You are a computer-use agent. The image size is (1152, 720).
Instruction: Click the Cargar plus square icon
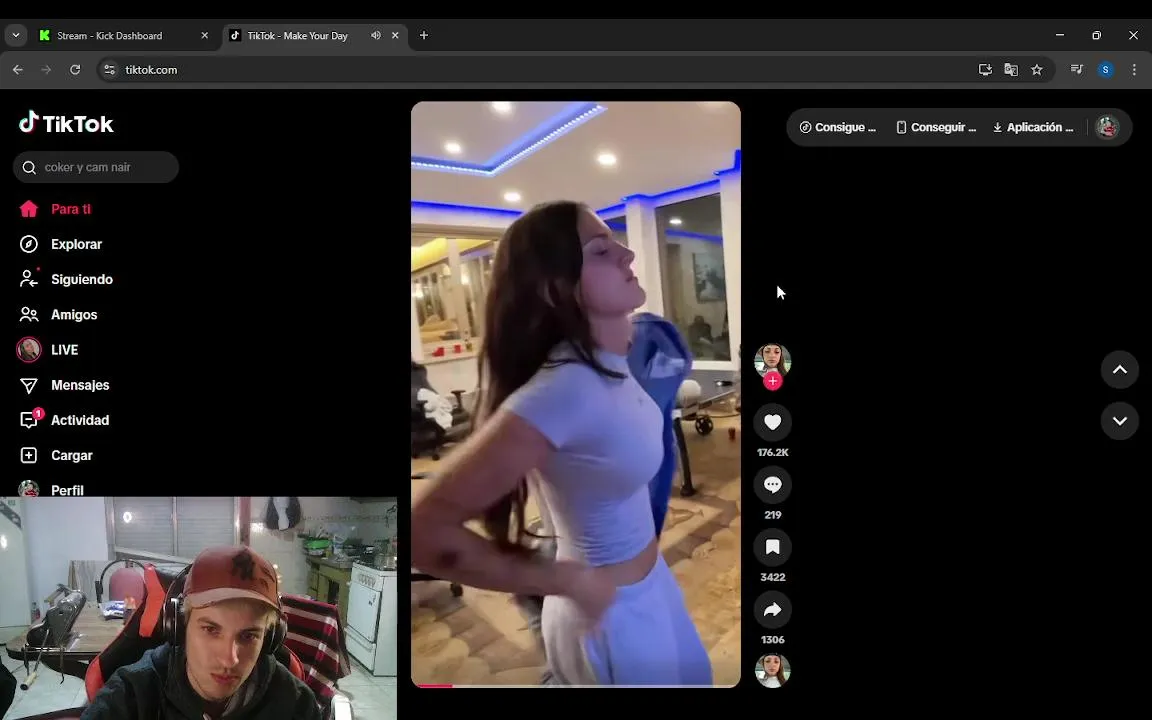29,456
